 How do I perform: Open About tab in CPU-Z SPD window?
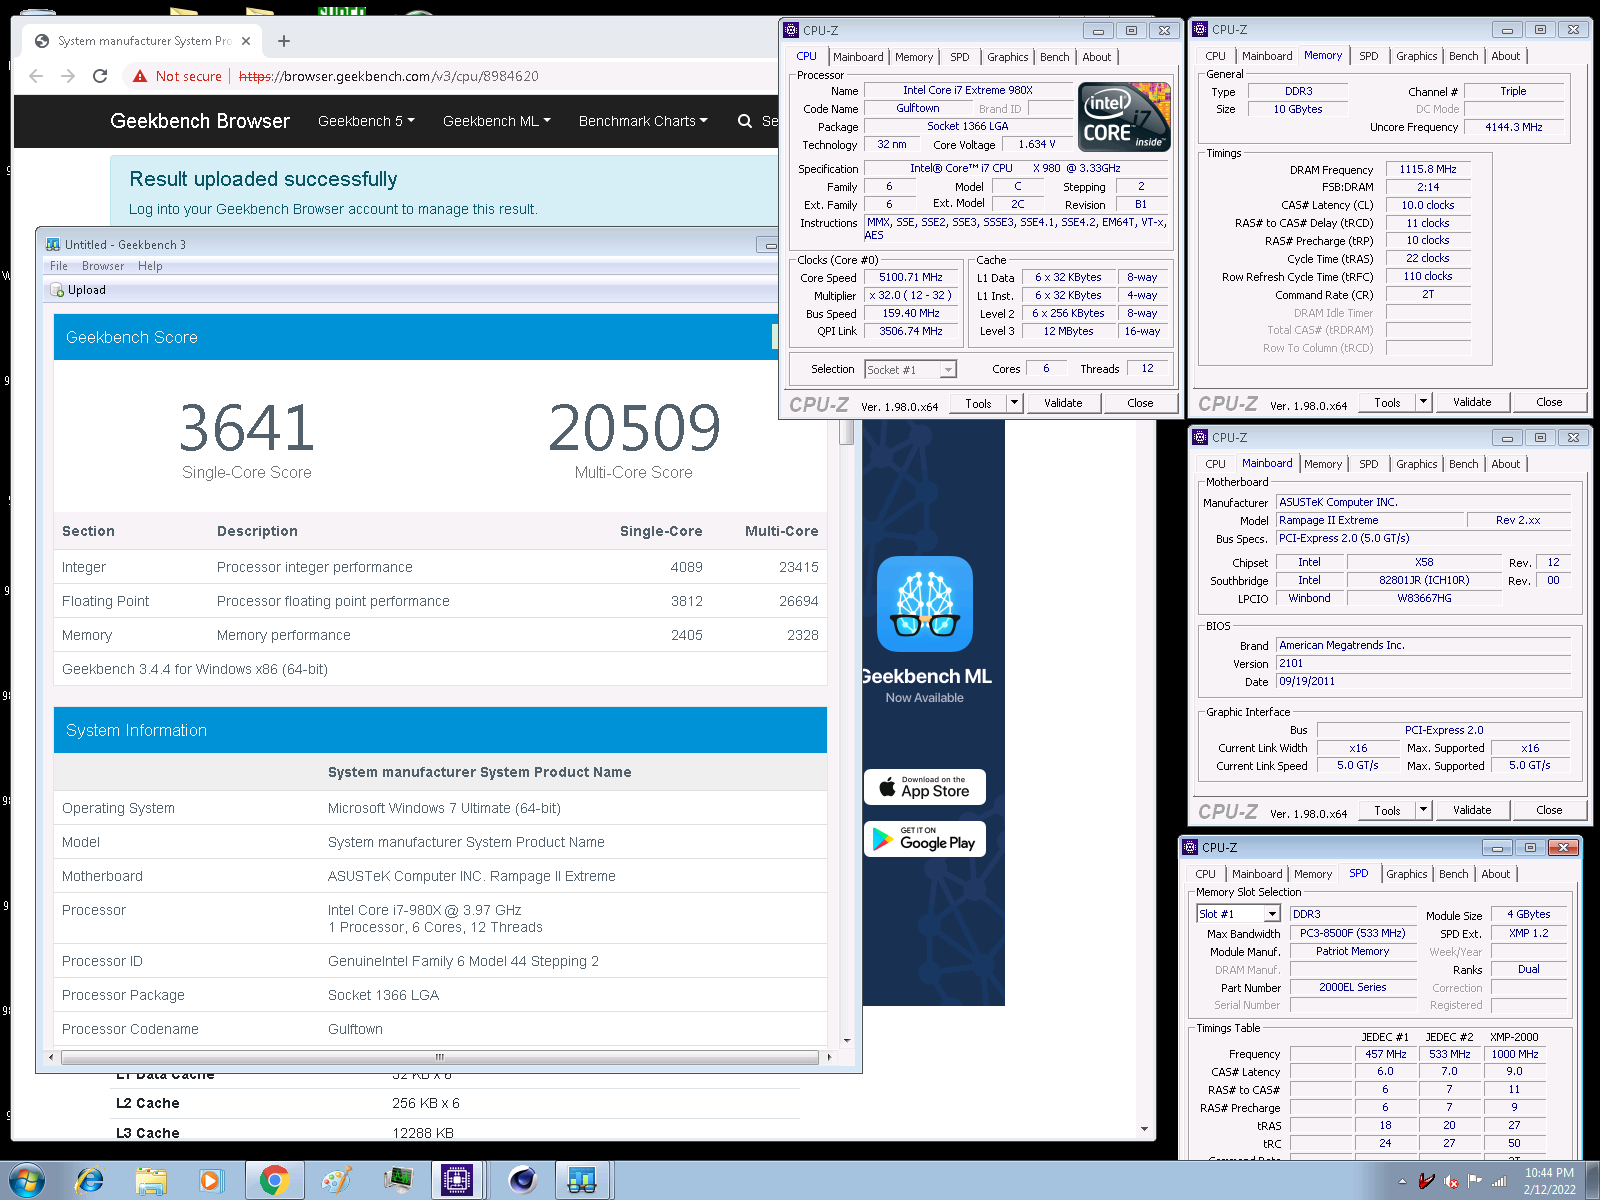point(1496,874)
